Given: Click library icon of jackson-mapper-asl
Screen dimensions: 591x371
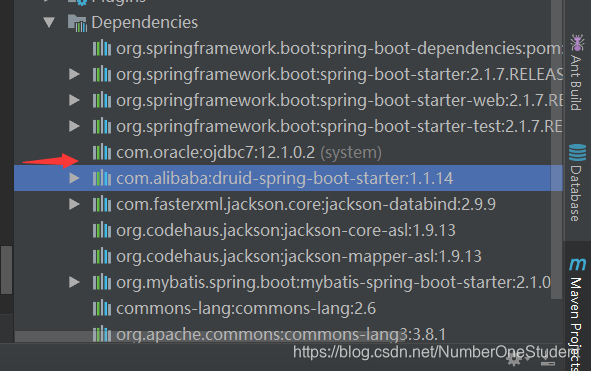Looking at the screenshot, I should 102,256.
